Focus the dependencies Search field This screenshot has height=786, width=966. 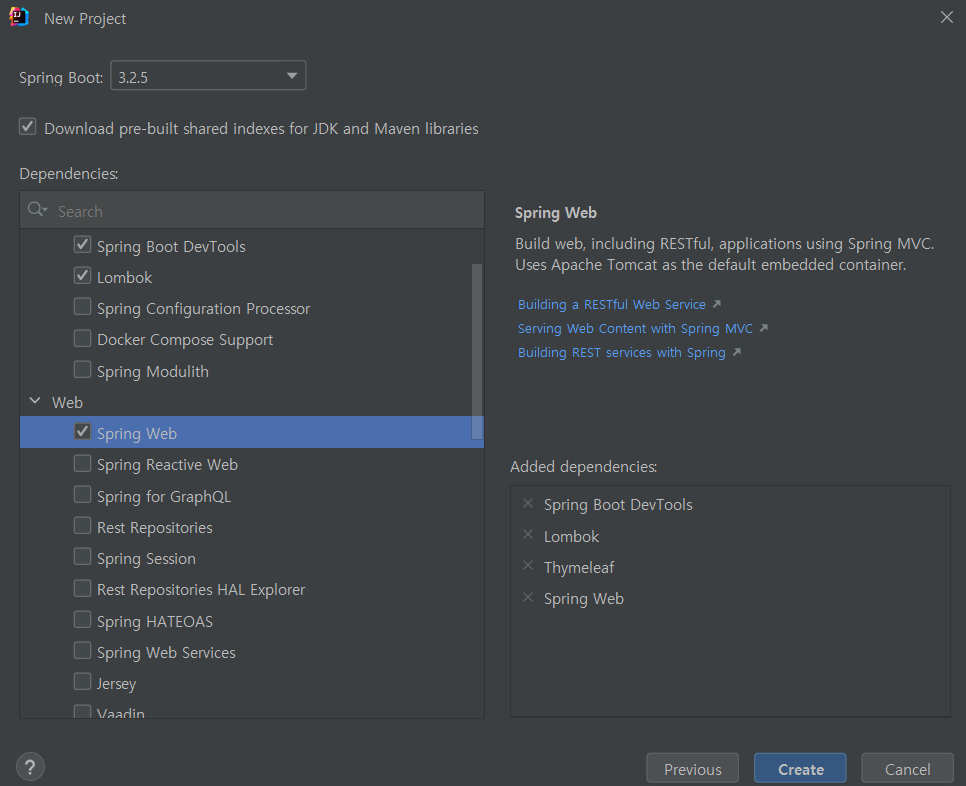pyautogui.click(x=252, y=211)
